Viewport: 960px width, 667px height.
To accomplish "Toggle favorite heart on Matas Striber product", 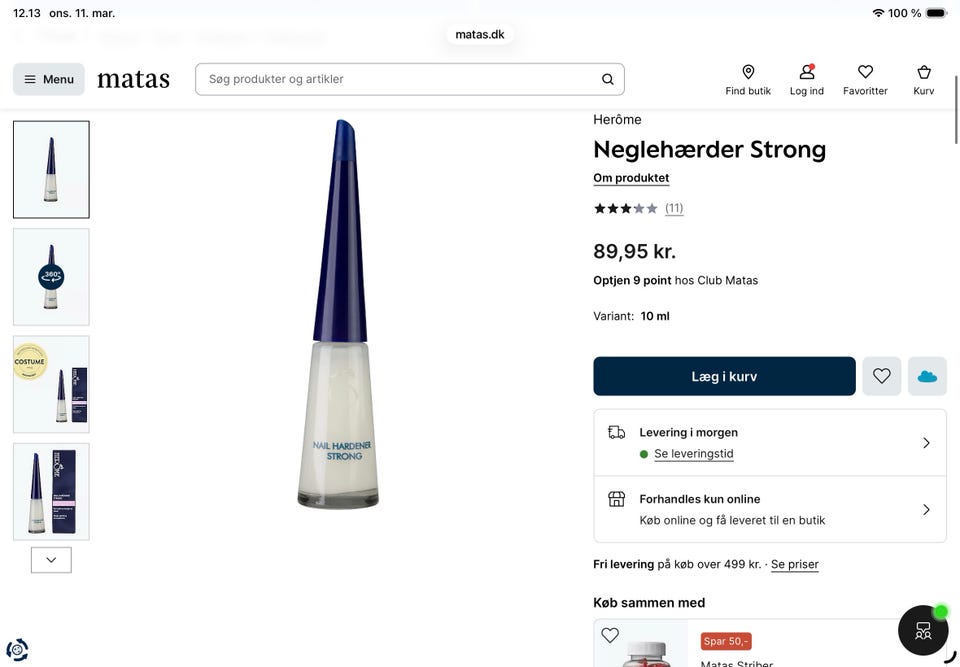I will tap(610, 635).
